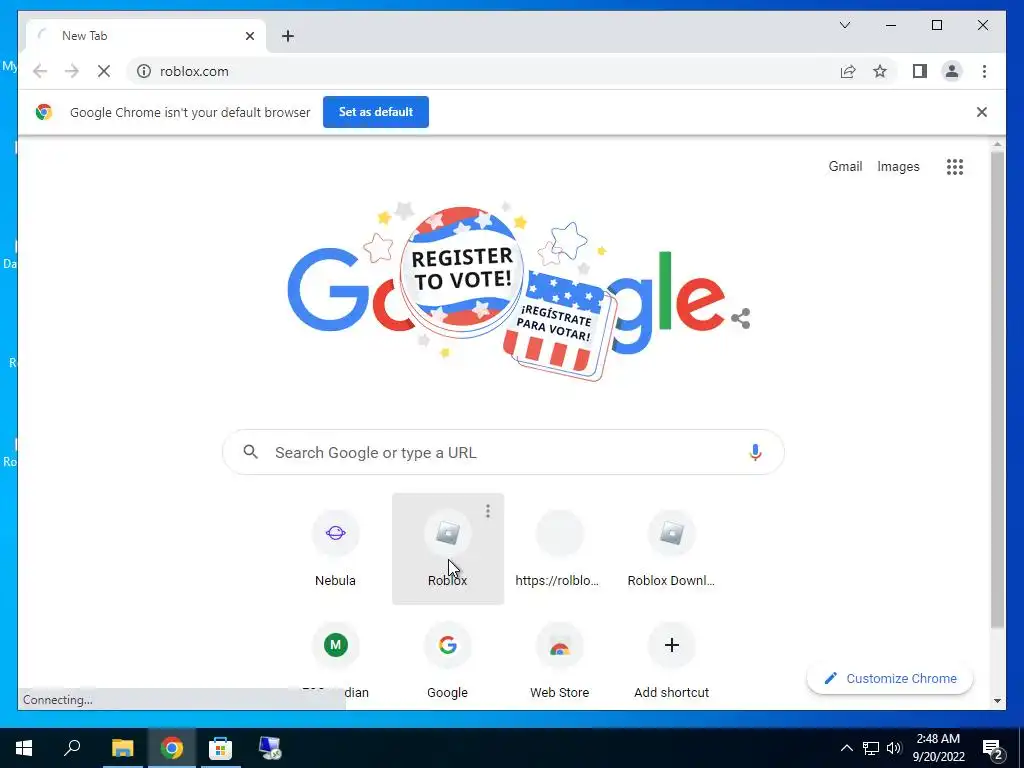
Task: Open the profile avatar menu
Action: 952,71
